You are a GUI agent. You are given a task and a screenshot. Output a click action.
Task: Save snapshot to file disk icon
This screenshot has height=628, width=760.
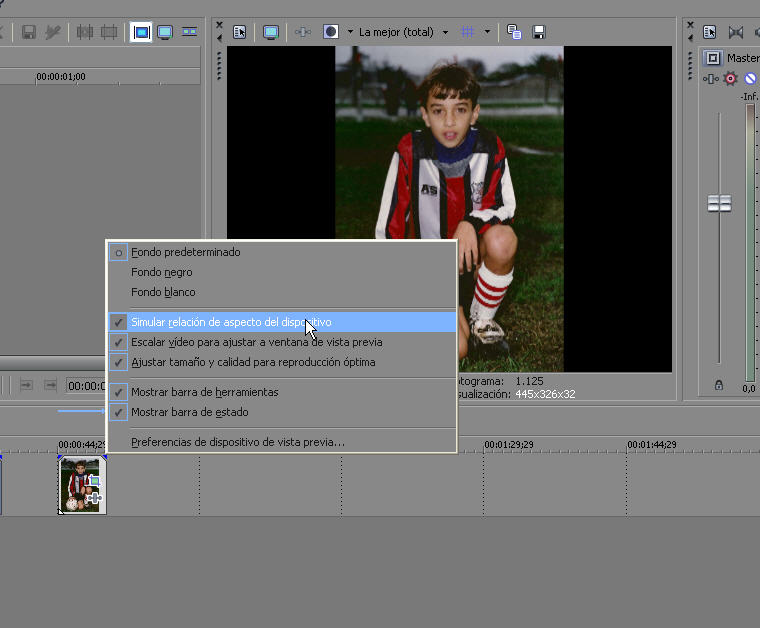539,32
